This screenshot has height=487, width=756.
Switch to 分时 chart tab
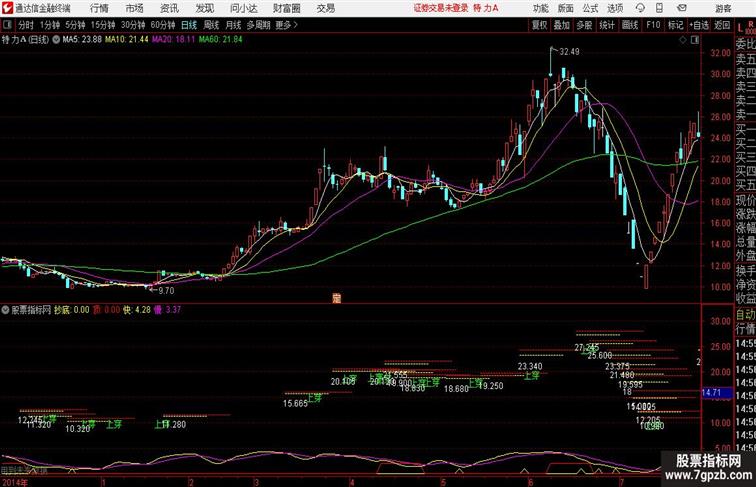point(26,25)
